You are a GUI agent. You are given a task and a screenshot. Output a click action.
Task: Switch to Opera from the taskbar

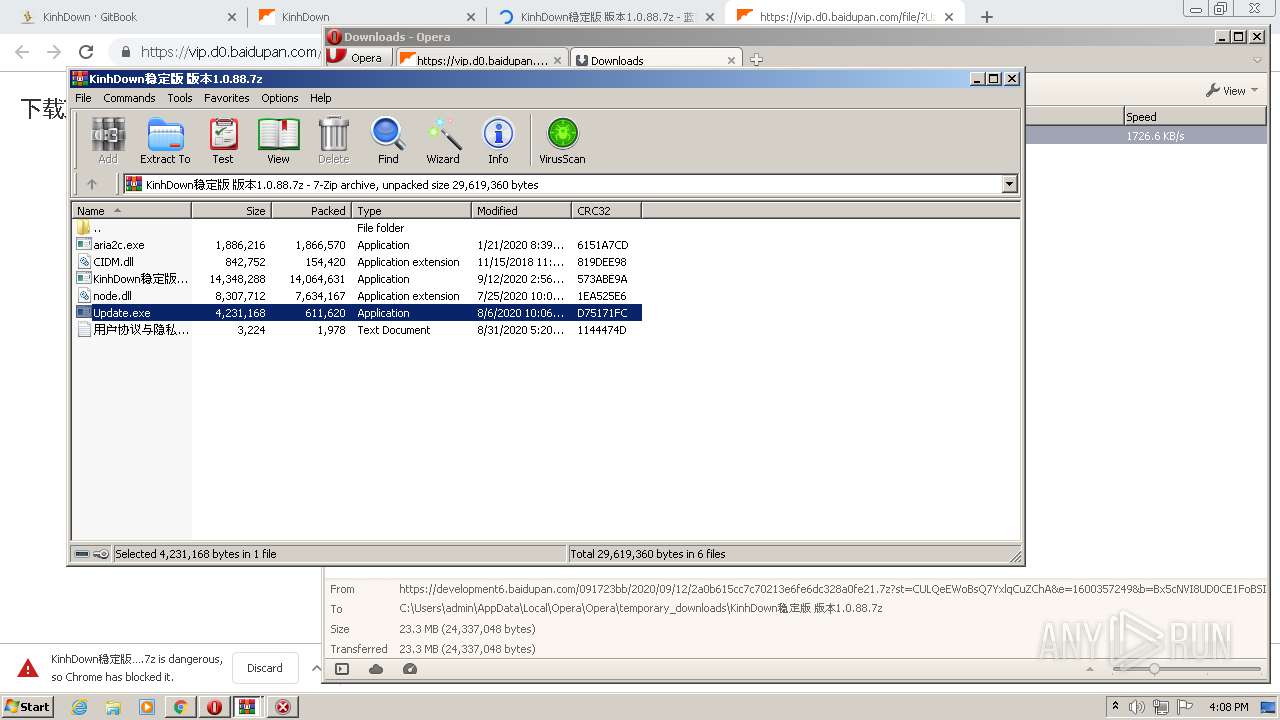215,707
